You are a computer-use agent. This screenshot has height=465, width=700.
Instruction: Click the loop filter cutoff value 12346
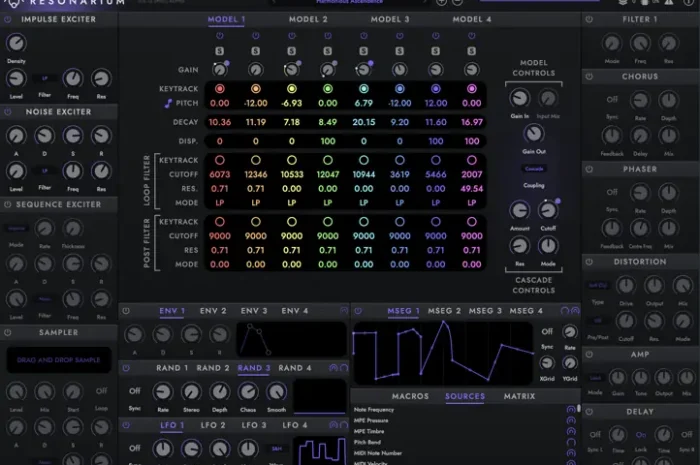(x=256, y=174)
